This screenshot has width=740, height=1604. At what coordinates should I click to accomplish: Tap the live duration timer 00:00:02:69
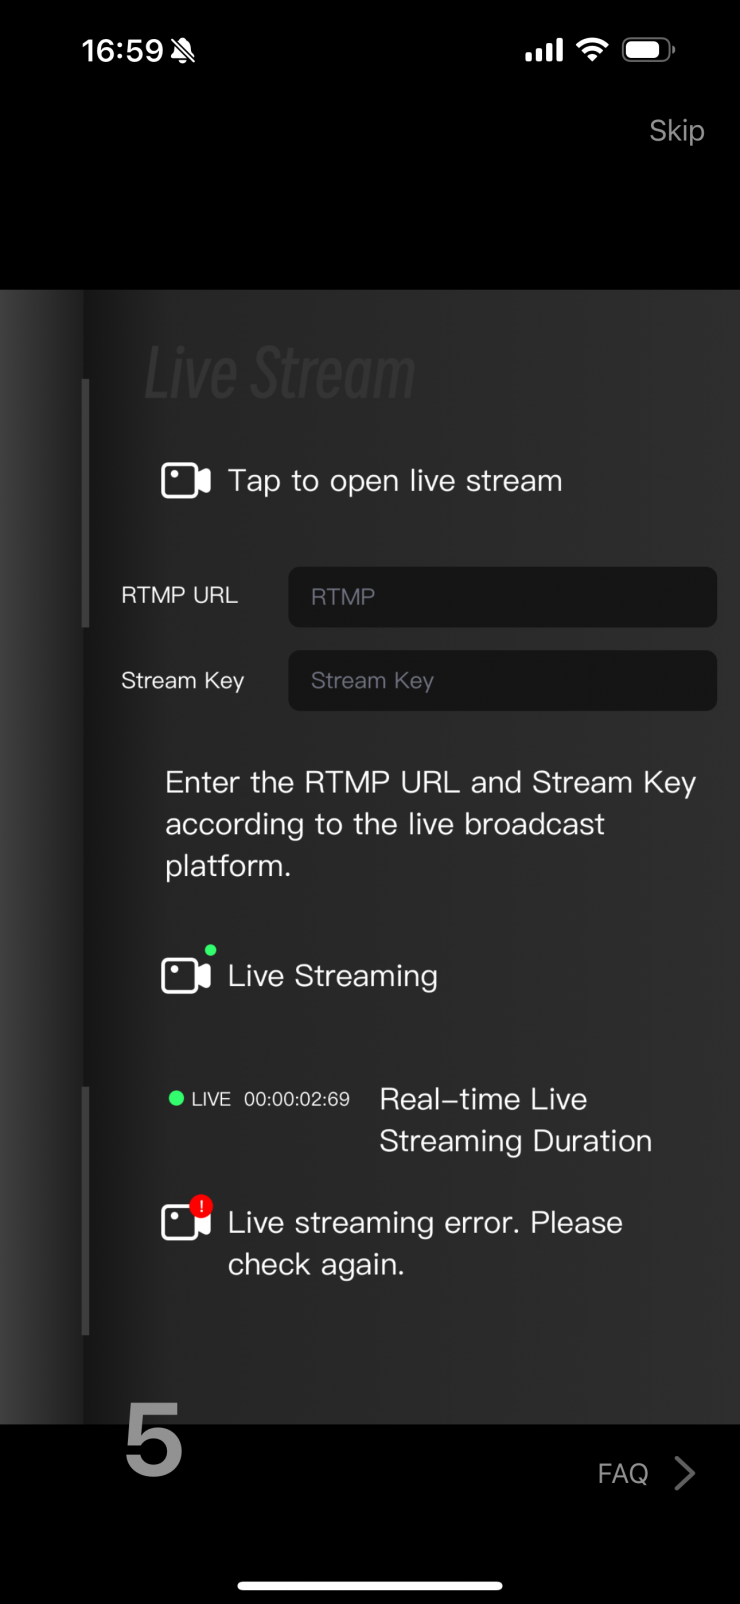[x=297, y=1099]
